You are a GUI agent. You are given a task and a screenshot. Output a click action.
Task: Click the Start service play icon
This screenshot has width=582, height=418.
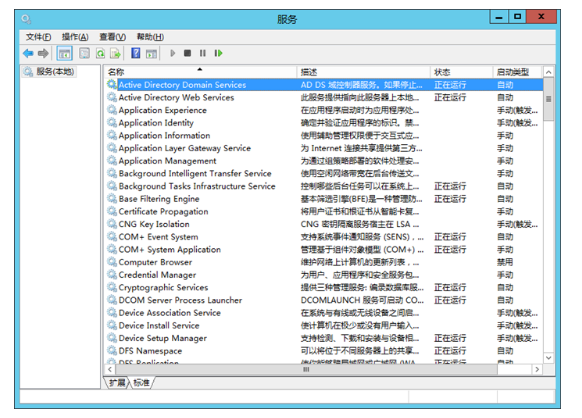tap(173, 53)
